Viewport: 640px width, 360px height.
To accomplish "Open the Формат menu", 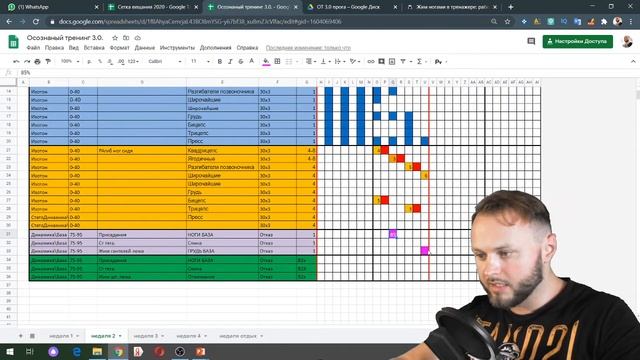I will pos(120,48).
